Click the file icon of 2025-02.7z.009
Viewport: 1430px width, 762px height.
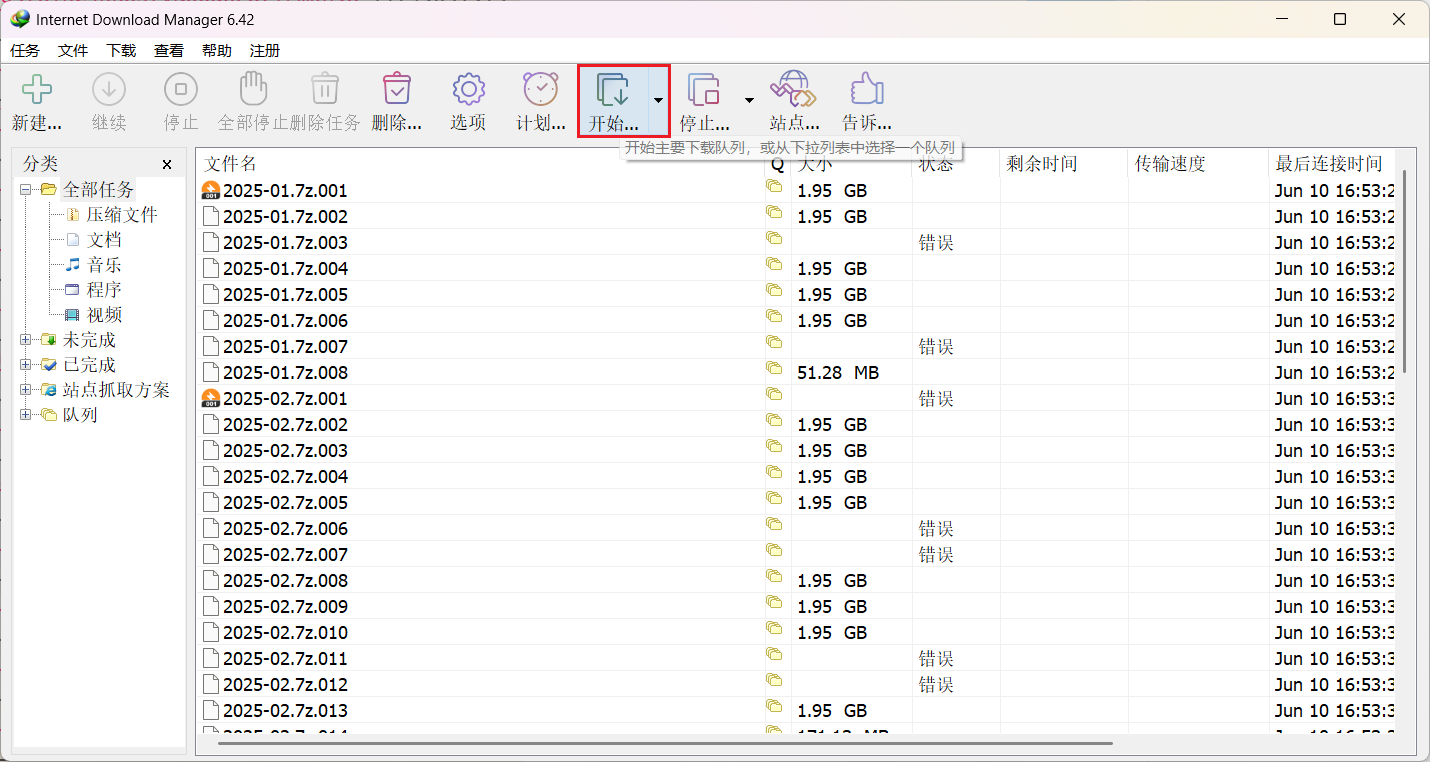click(x=210, y=607)
